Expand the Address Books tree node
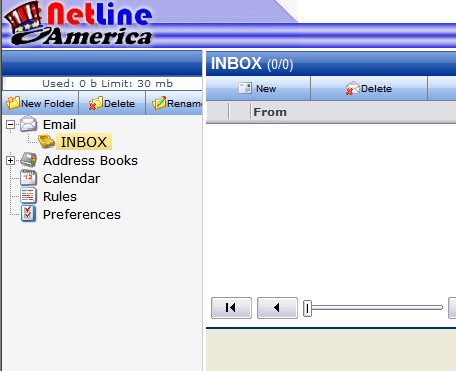456x371 pixels. [10, 160]
